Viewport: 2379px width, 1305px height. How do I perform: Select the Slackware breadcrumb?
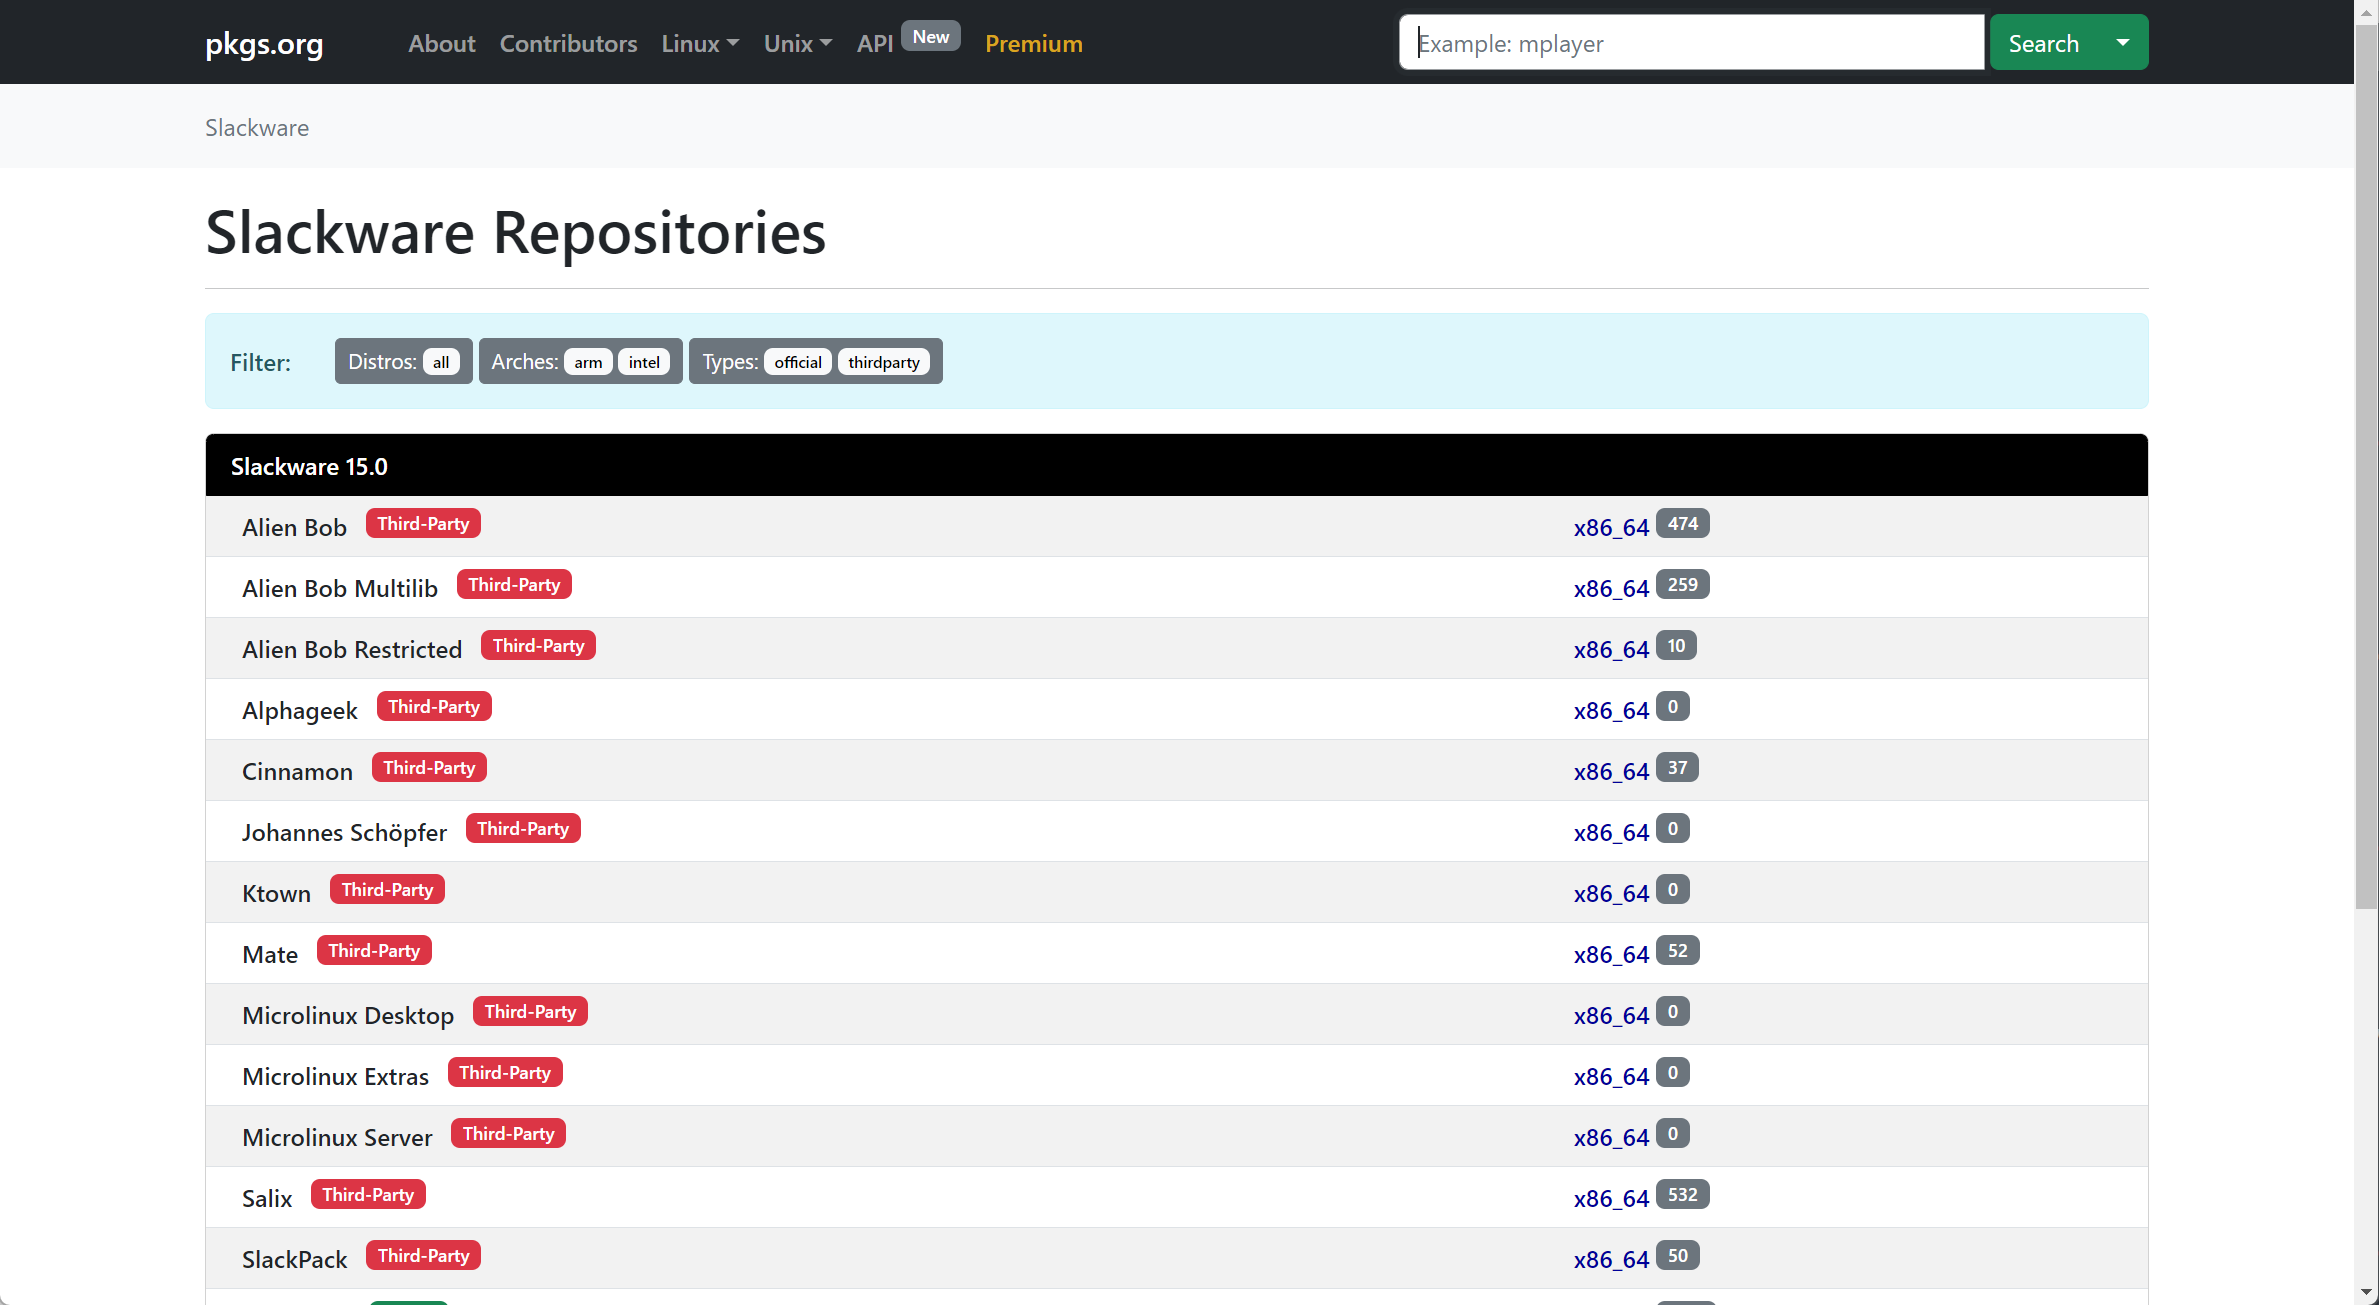257,128
